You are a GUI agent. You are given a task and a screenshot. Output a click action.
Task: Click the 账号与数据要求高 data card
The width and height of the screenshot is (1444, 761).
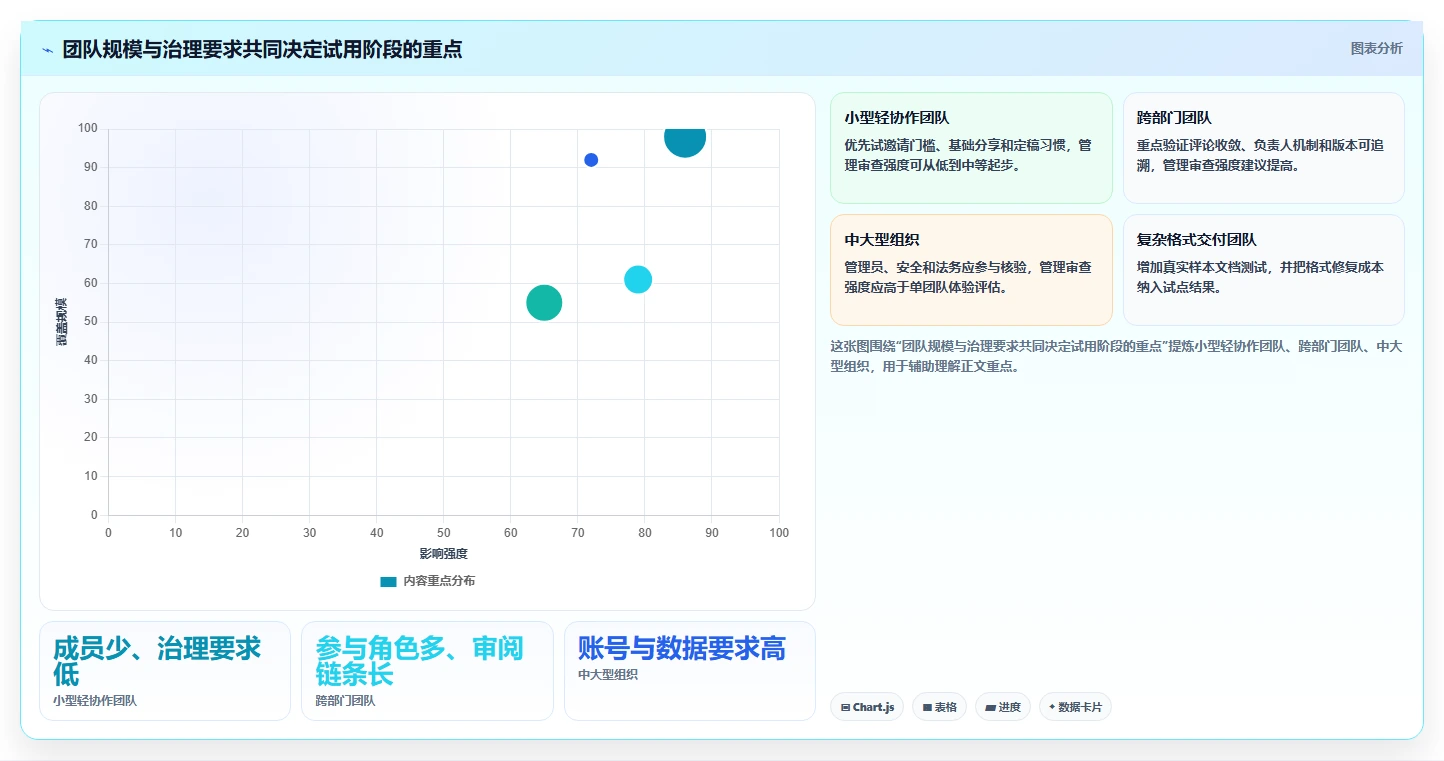click(x=689, y=671)
